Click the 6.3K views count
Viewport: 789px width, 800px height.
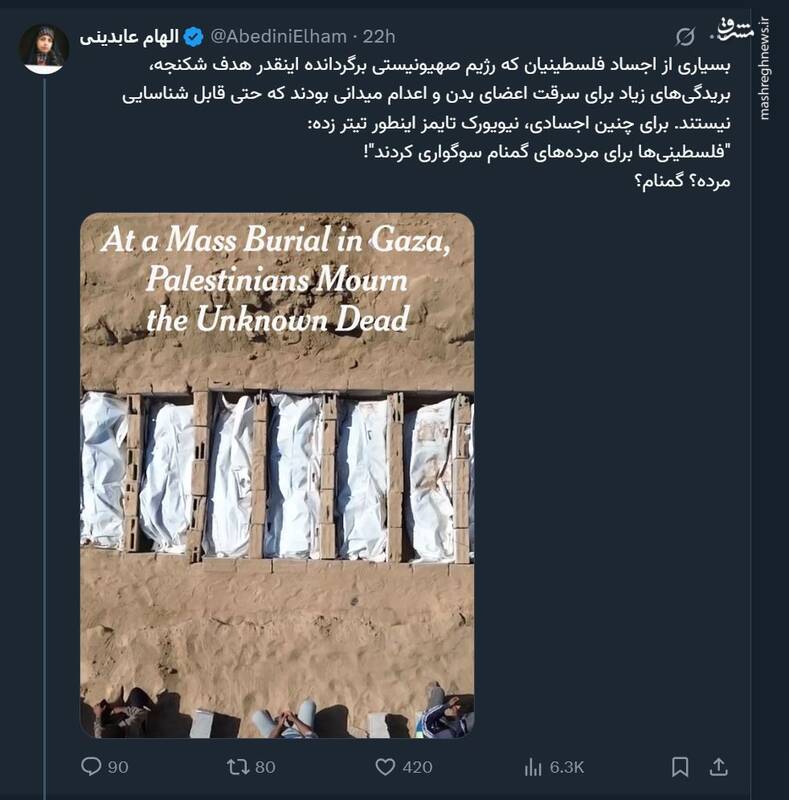567,767
